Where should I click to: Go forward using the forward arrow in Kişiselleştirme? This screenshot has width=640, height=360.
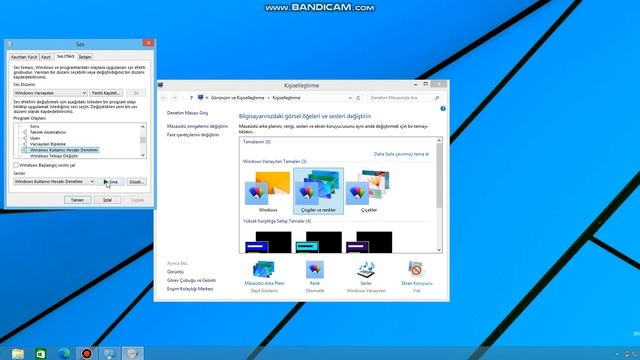[x=175, y=98]
